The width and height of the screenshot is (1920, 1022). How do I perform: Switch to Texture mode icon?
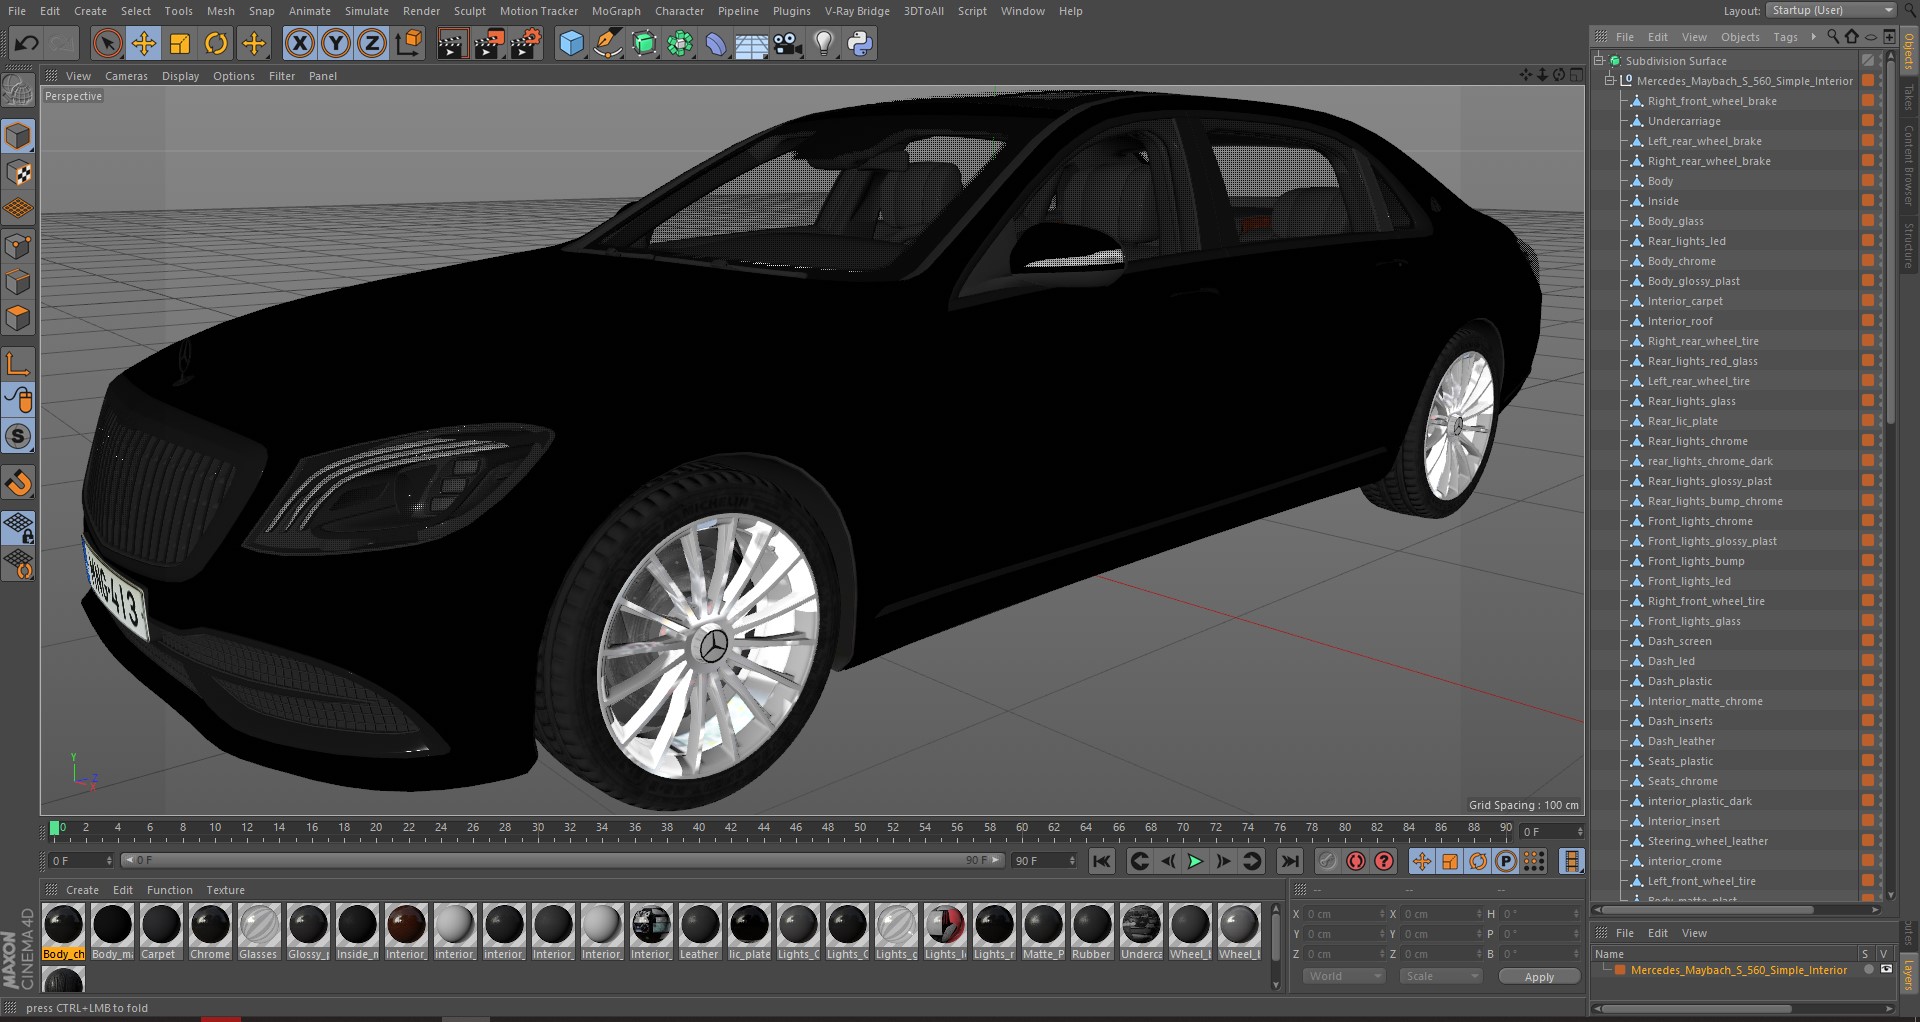coord(18,172)
